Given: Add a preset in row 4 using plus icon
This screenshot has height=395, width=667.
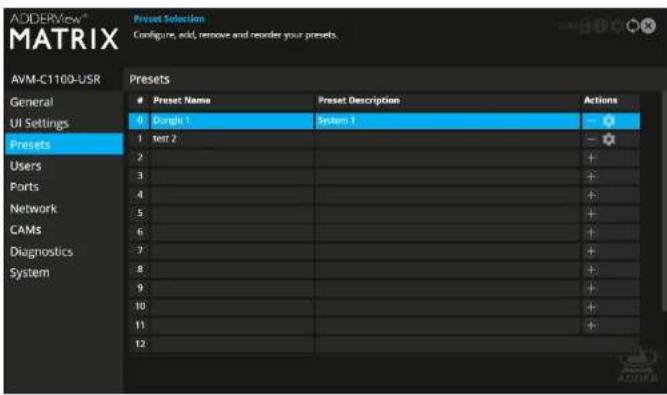Looking at the screenshot, I should tap(591, 195).
